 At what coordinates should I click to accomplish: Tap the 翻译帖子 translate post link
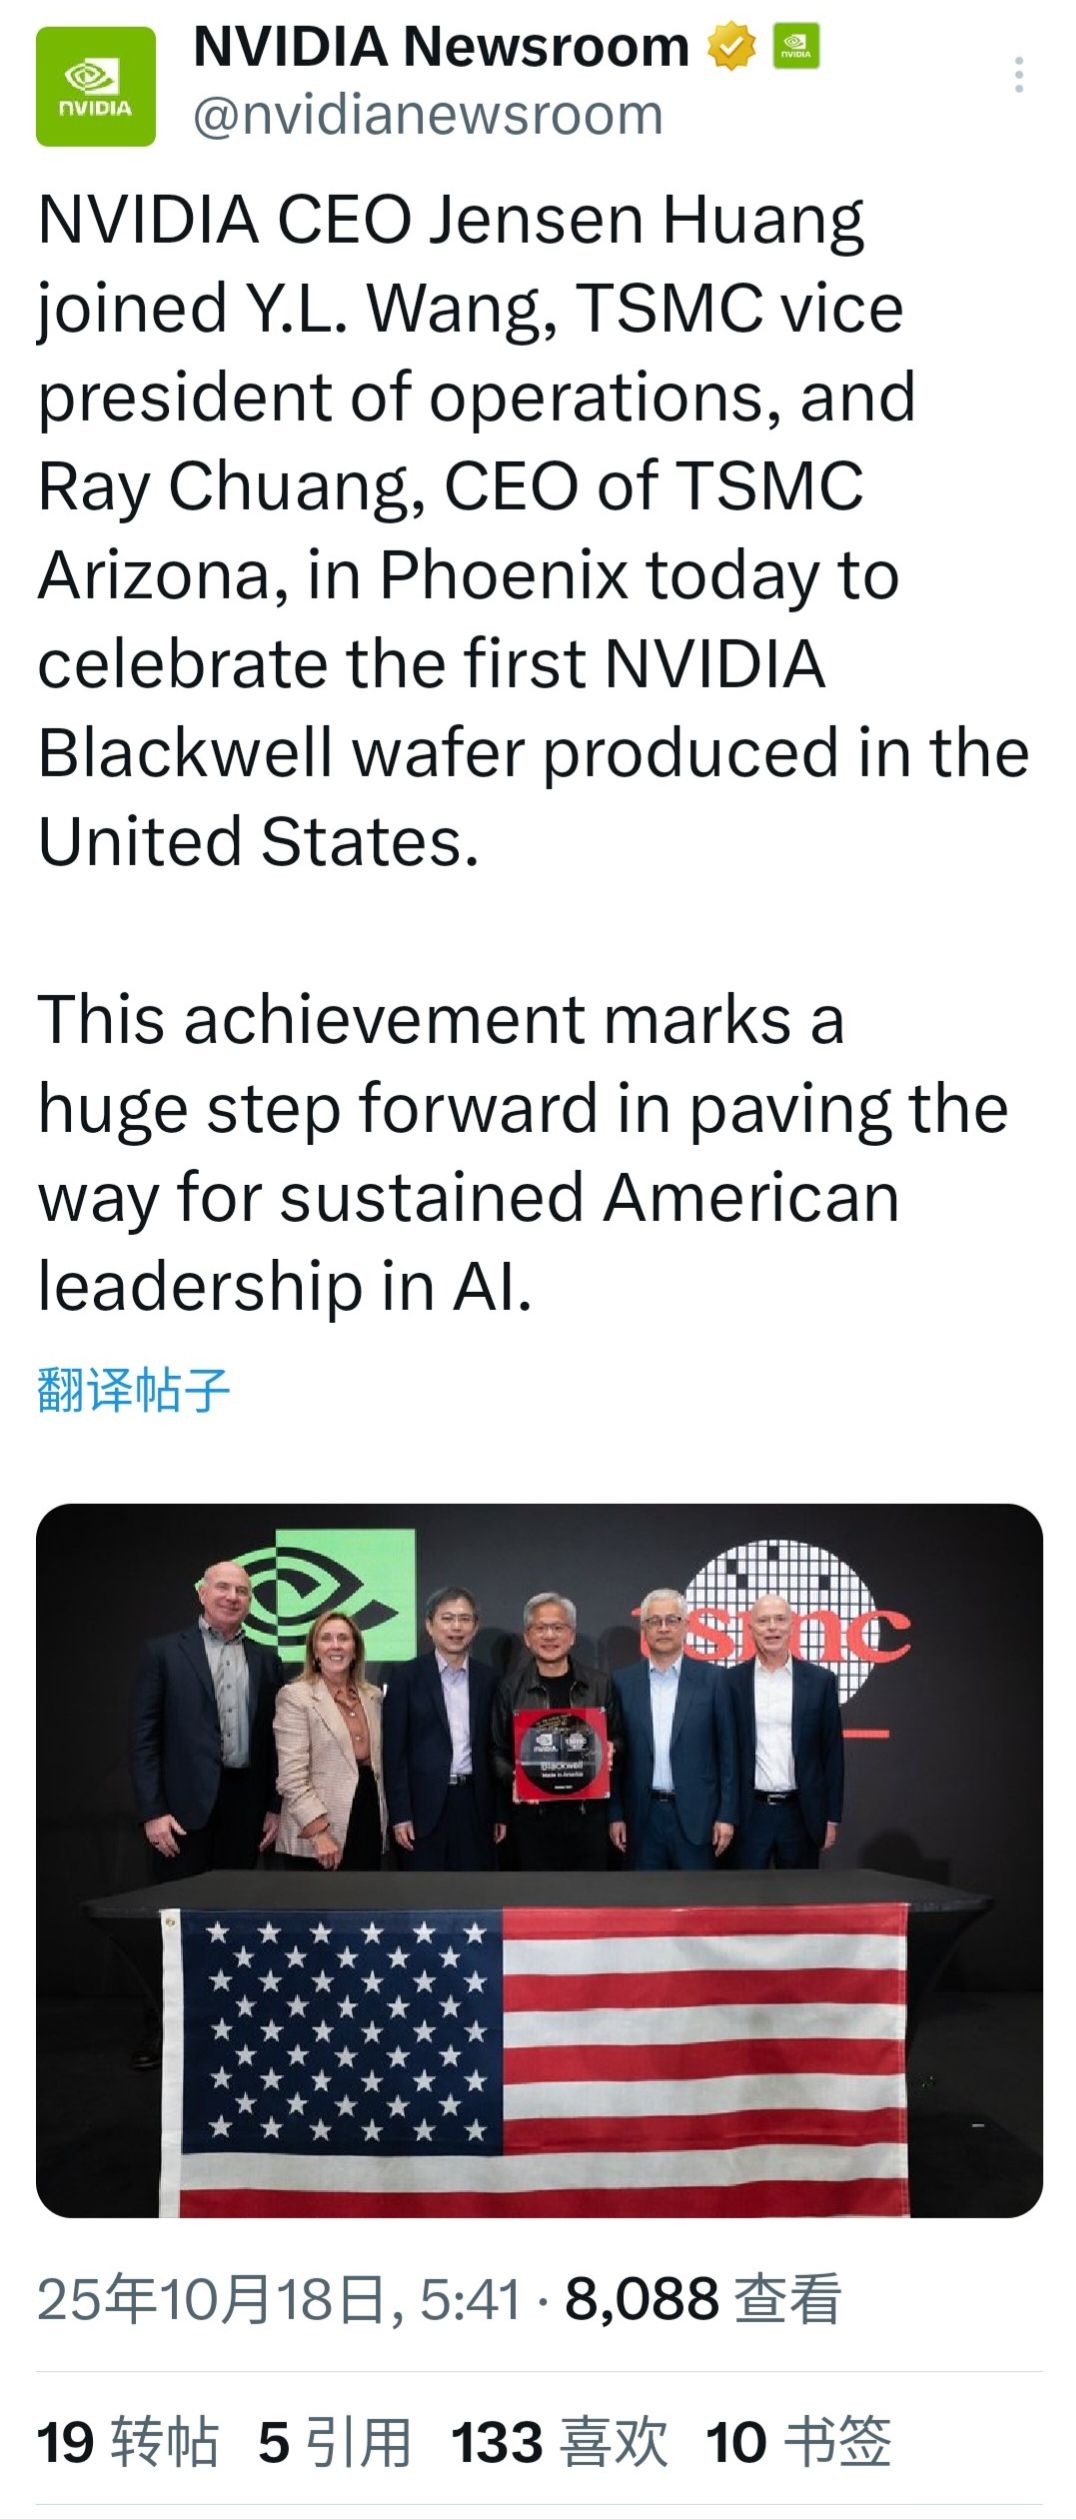134,1389
